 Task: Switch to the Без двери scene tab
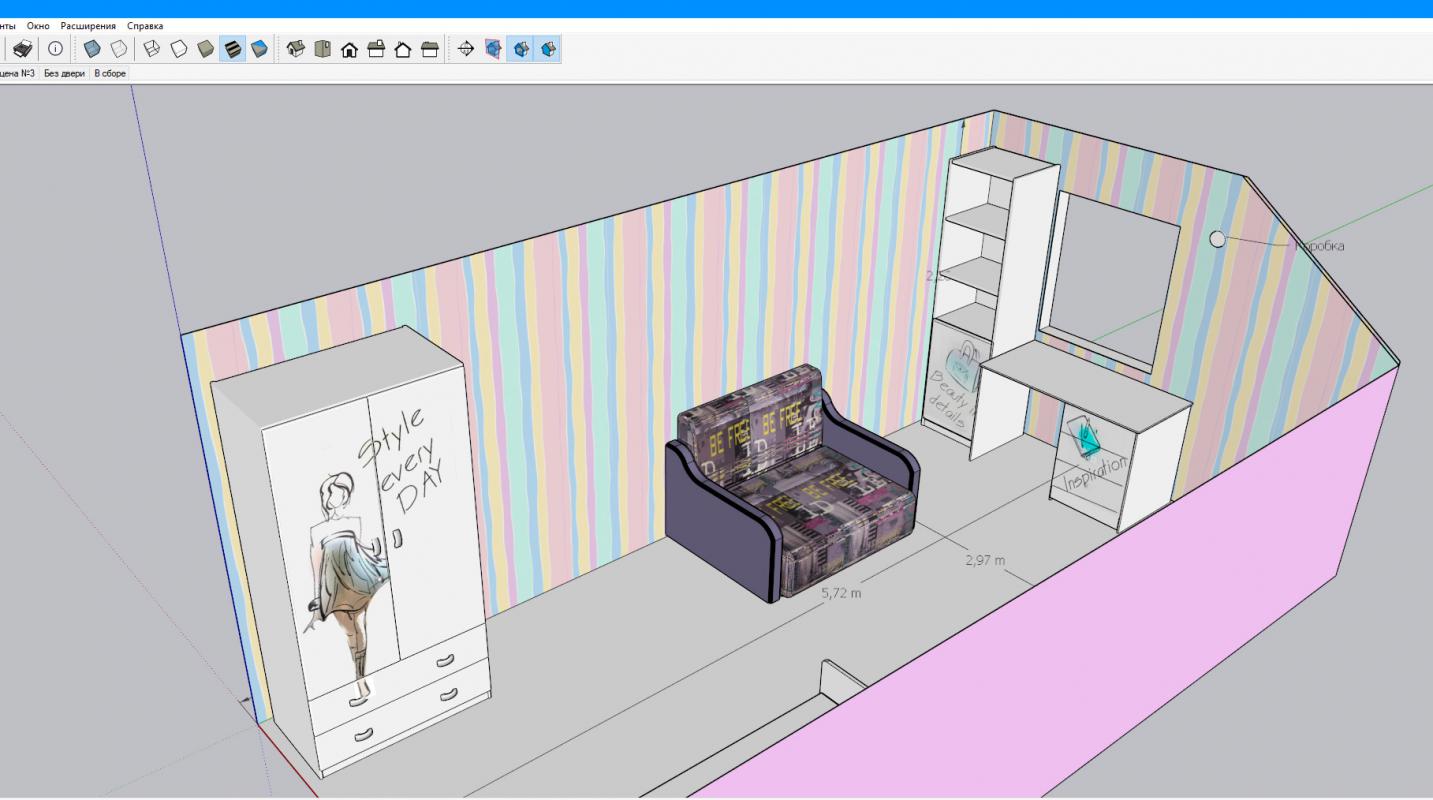[64, 74]
